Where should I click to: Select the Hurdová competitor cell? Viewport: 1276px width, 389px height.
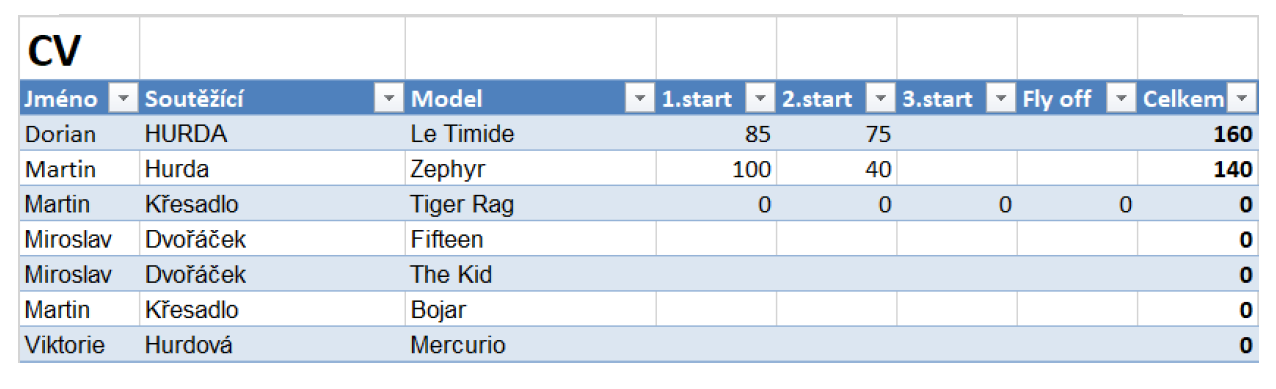(x=272, y=345)
